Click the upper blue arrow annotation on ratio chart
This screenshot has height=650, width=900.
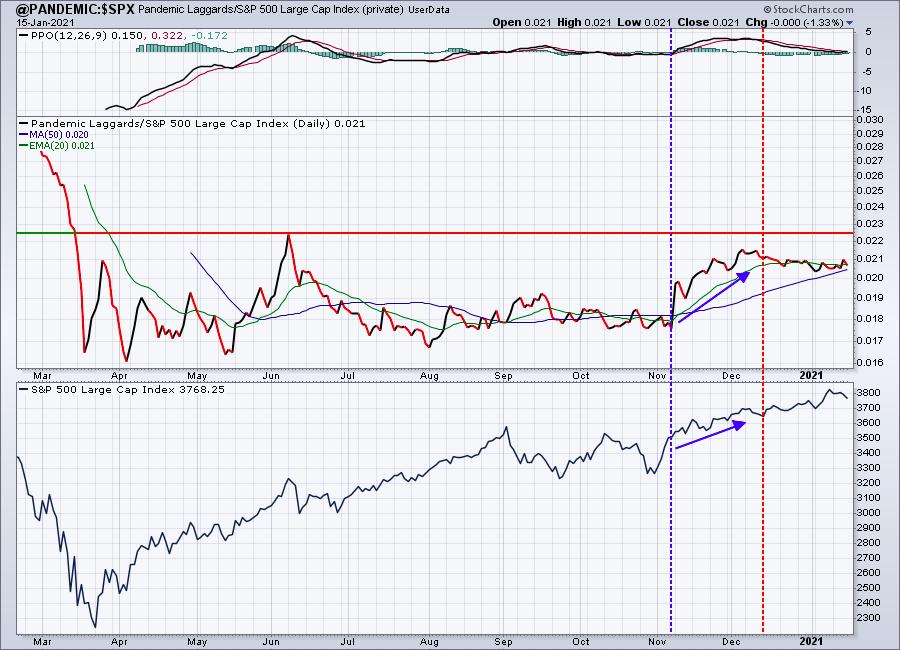pyautogui.click(x=713, y=296)
